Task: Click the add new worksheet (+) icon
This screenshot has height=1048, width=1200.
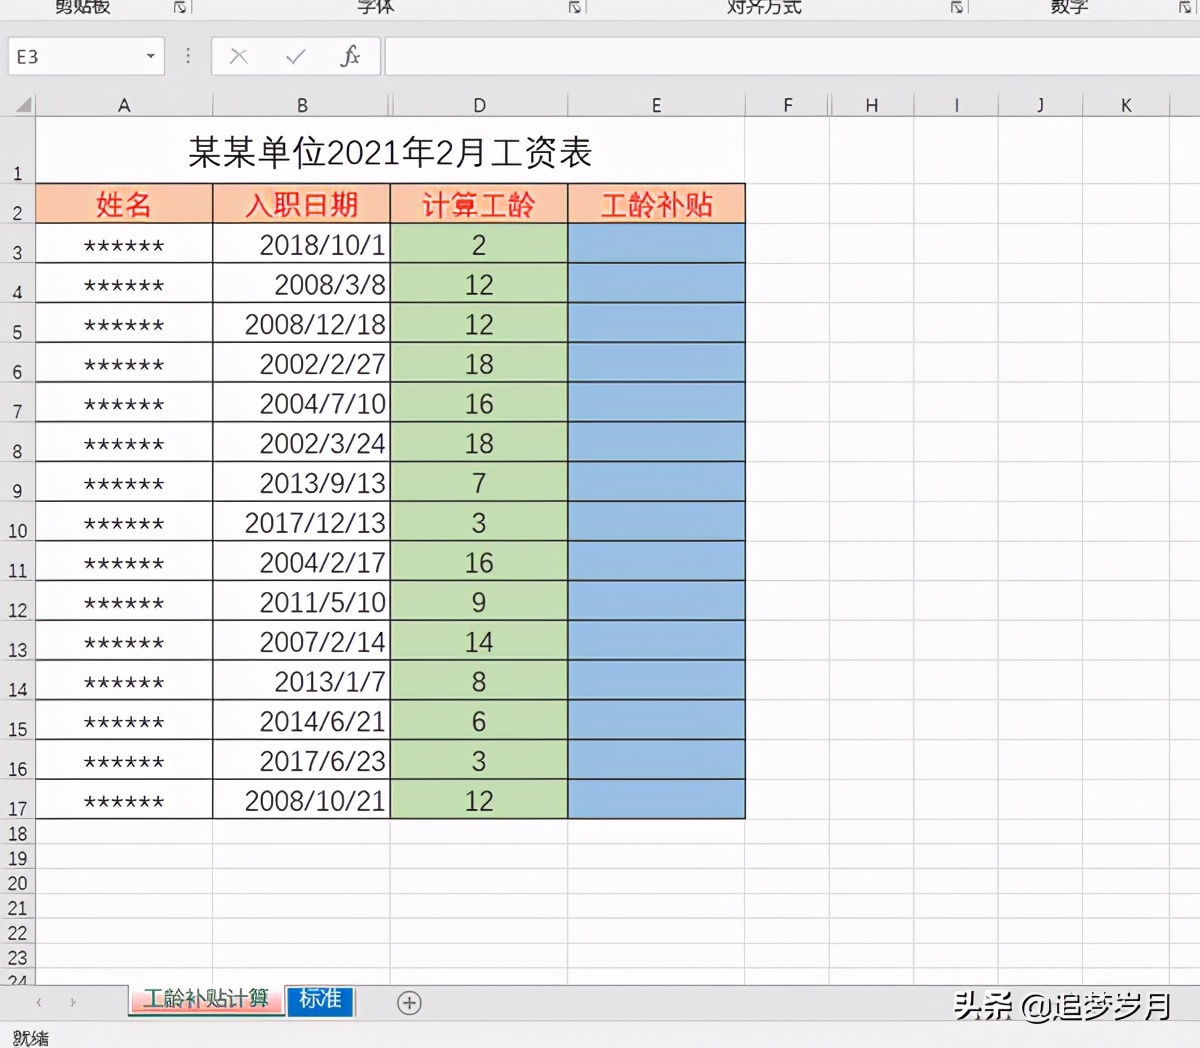Action: [x=408, y=1002]
